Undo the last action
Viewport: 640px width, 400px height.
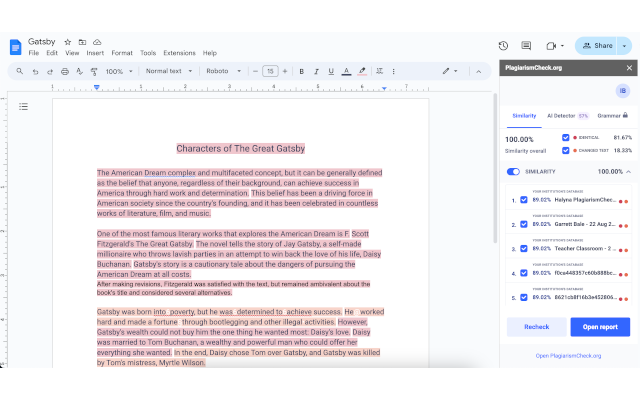[36, 71]
